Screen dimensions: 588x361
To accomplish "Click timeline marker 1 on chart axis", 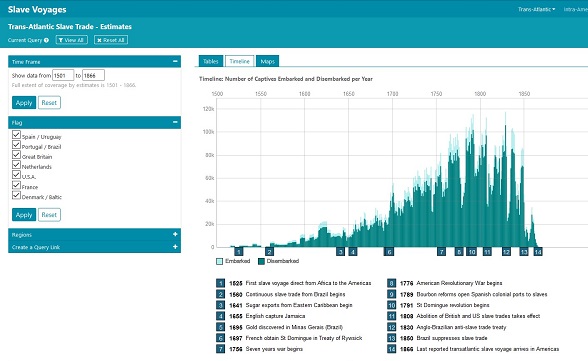I will [239, 252].
